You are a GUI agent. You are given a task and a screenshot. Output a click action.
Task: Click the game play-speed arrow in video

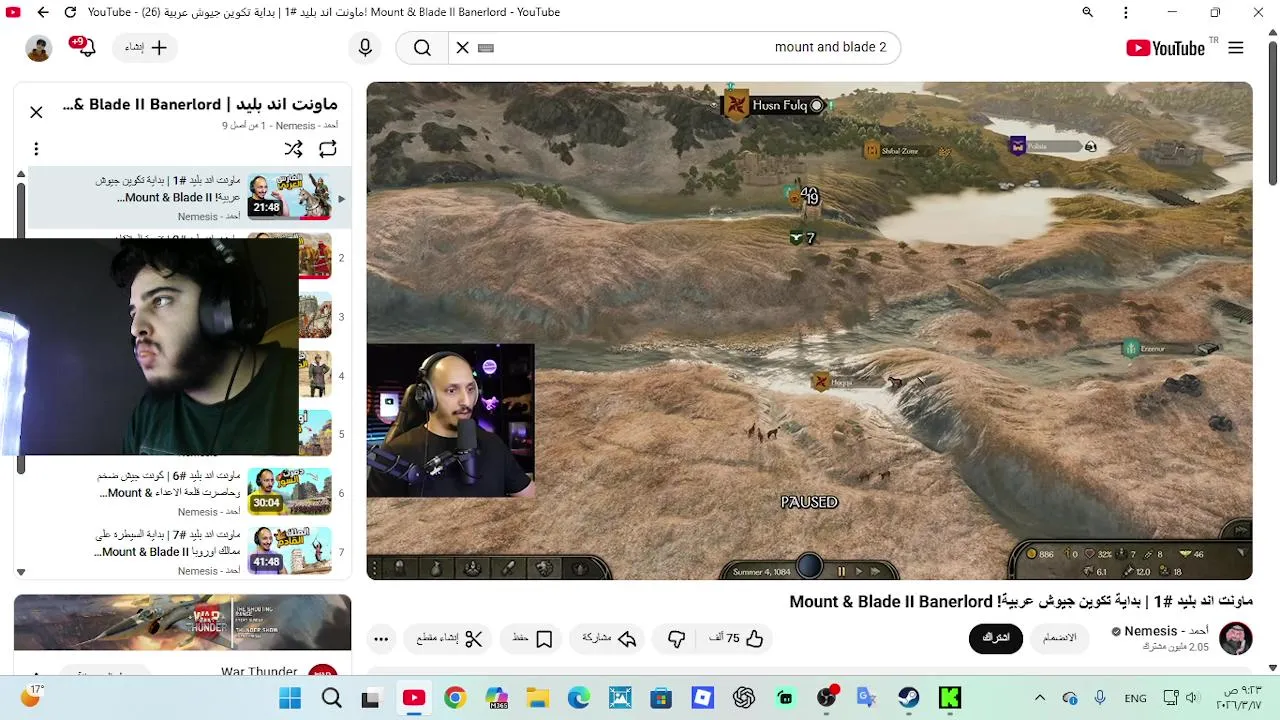click(858, 571)
